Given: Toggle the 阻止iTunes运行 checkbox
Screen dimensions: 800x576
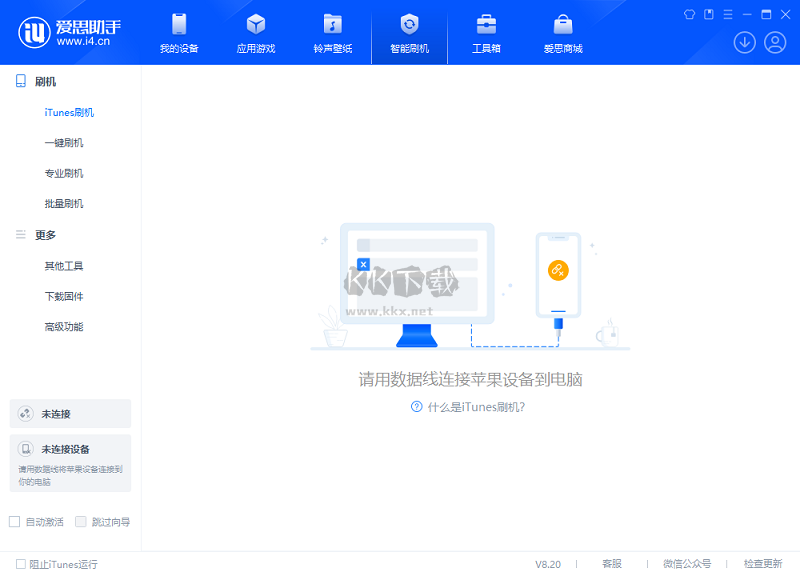Looking at the screenshot, I should pyautogui.click(x=20, y=564).
